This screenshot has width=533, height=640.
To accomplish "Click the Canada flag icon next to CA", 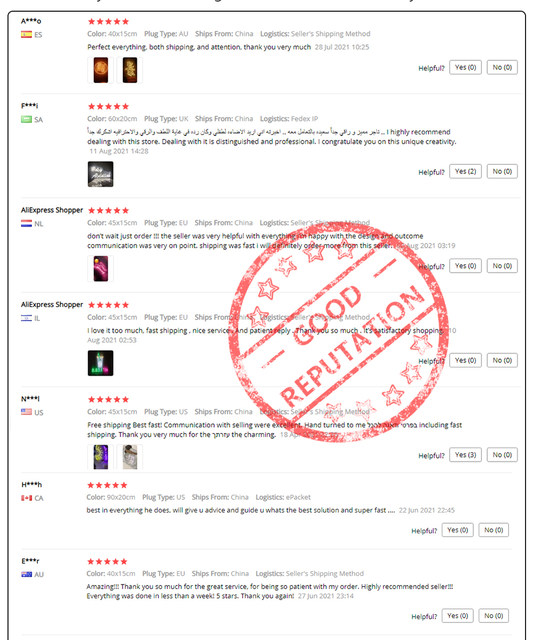I will point(27,498).
